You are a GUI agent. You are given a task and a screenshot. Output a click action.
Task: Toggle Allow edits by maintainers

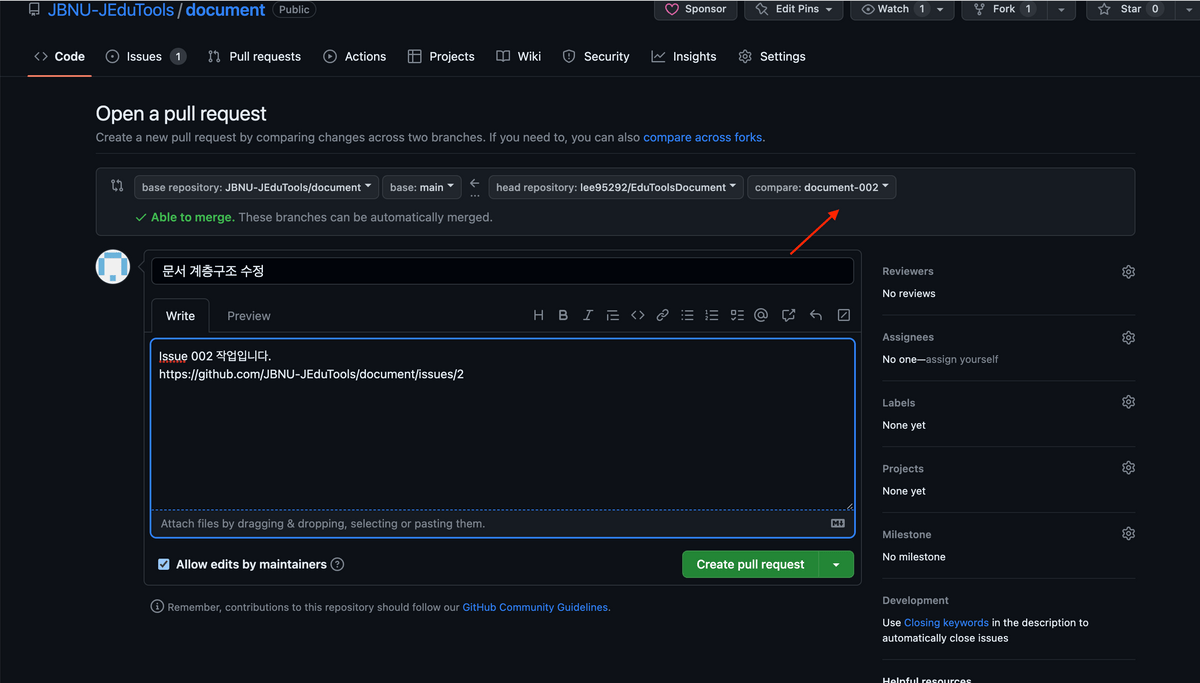point(164,564)
